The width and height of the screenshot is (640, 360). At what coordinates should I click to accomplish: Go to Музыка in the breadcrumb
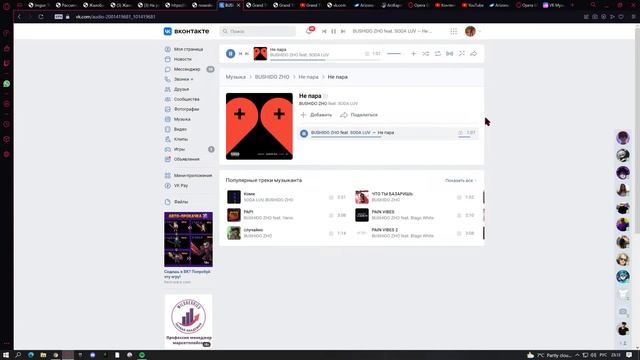236,77
